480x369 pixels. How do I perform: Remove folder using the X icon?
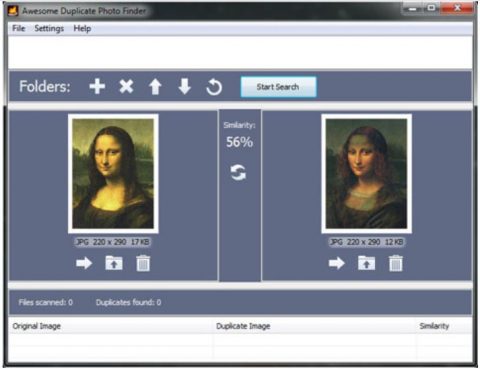coord(126,87)
